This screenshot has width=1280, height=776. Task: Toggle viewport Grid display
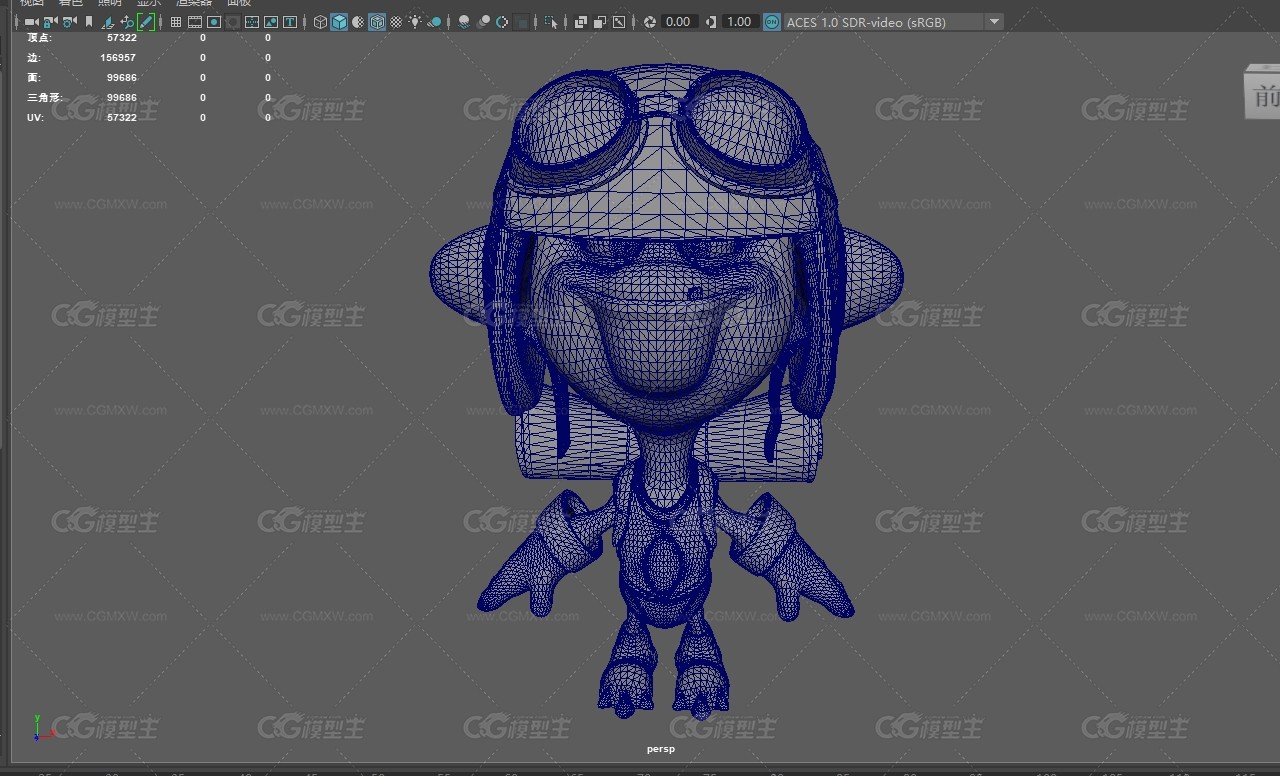click(x=176, y=22)
